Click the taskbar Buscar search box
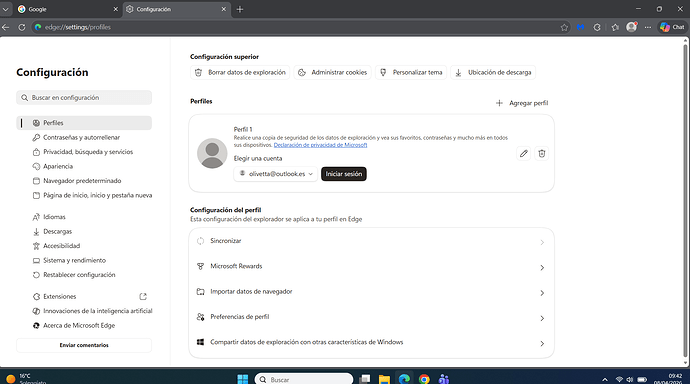690x384 pixels. [x=304, y=379]
